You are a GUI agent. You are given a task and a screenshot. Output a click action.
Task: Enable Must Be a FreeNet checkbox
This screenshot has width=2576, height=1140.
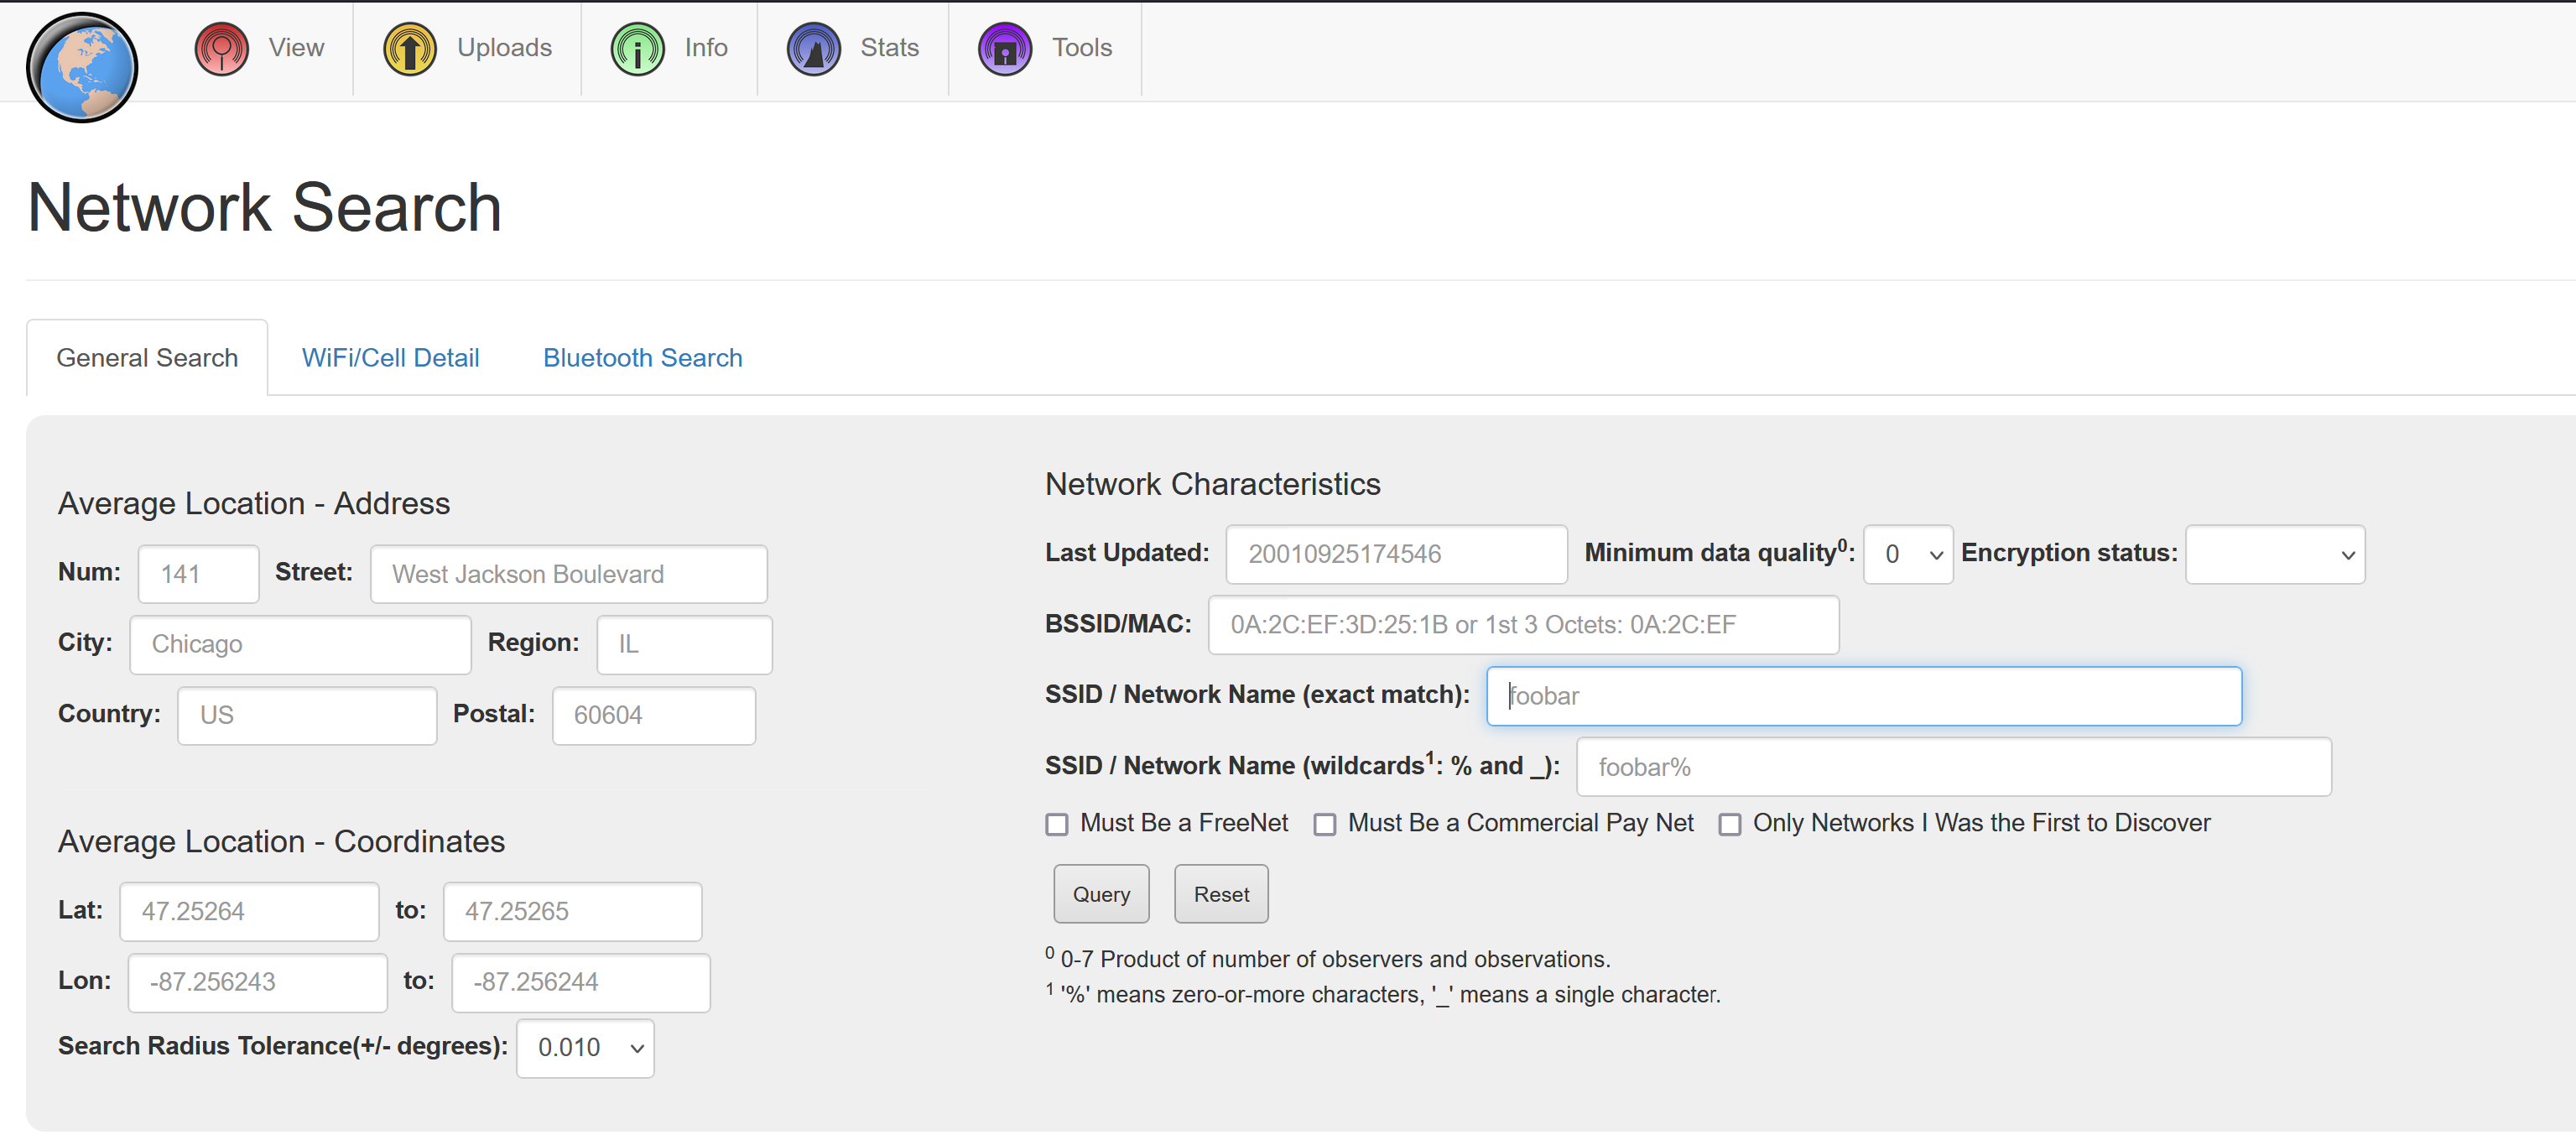1057,824
